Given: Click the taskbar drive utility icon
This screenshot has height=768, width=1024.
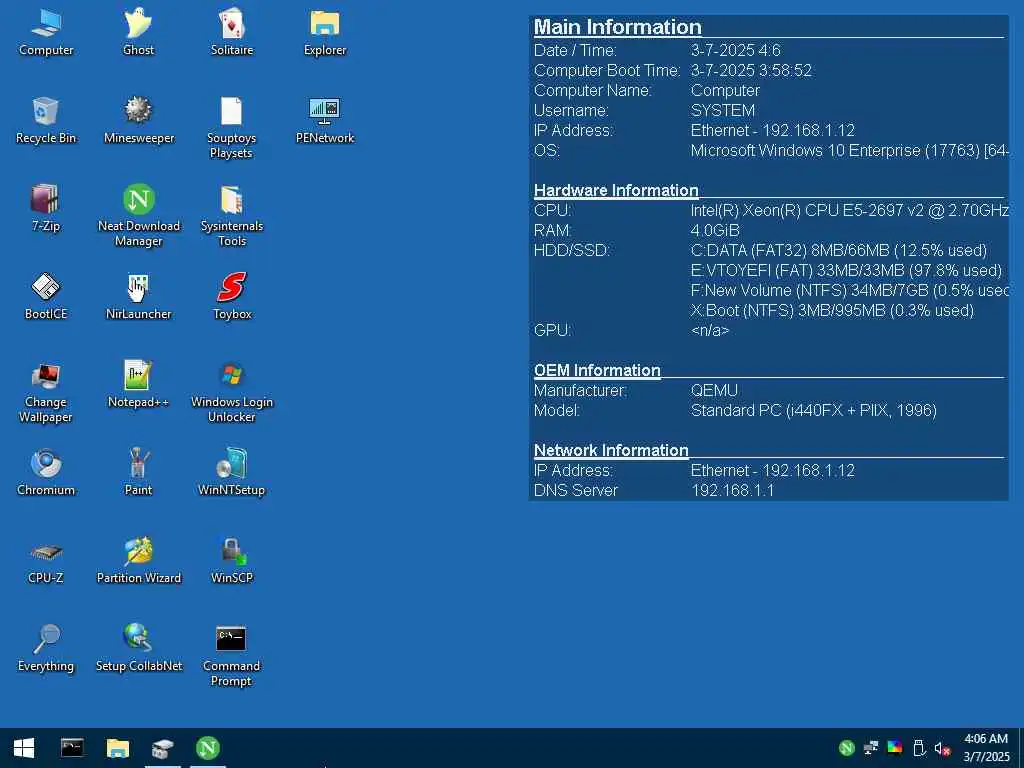Looking at the screenshot, I should click(x=163, y=748).
